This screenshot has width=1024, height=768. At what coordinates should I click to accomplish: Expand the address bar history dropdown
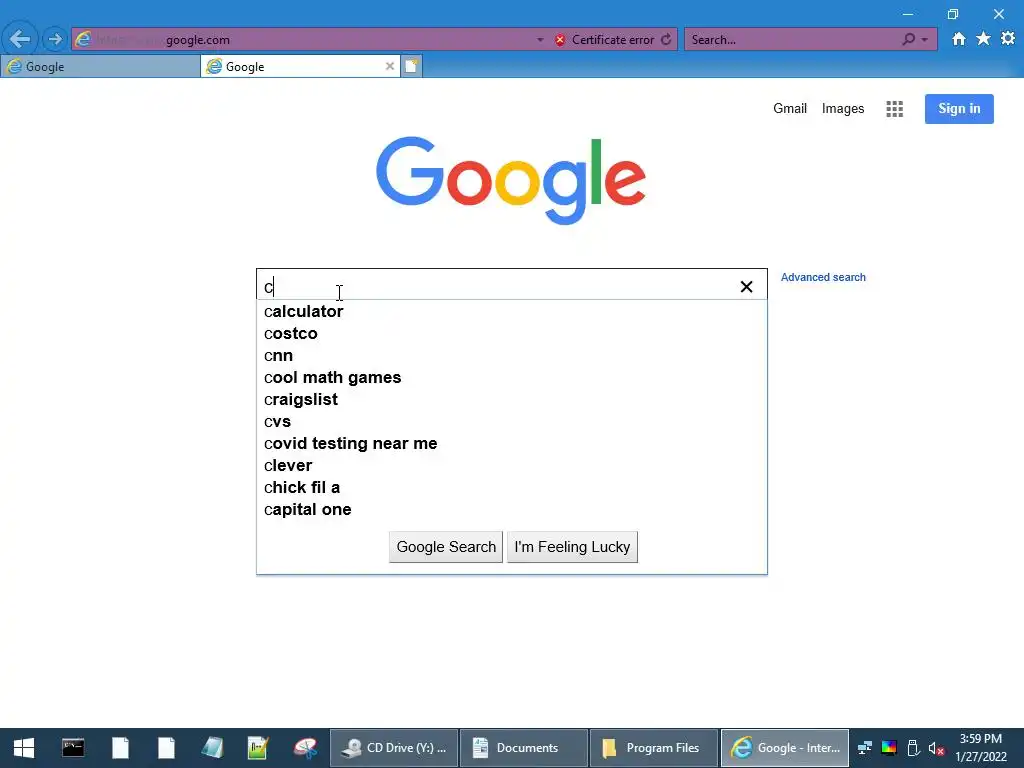click(x=540, y=40)
